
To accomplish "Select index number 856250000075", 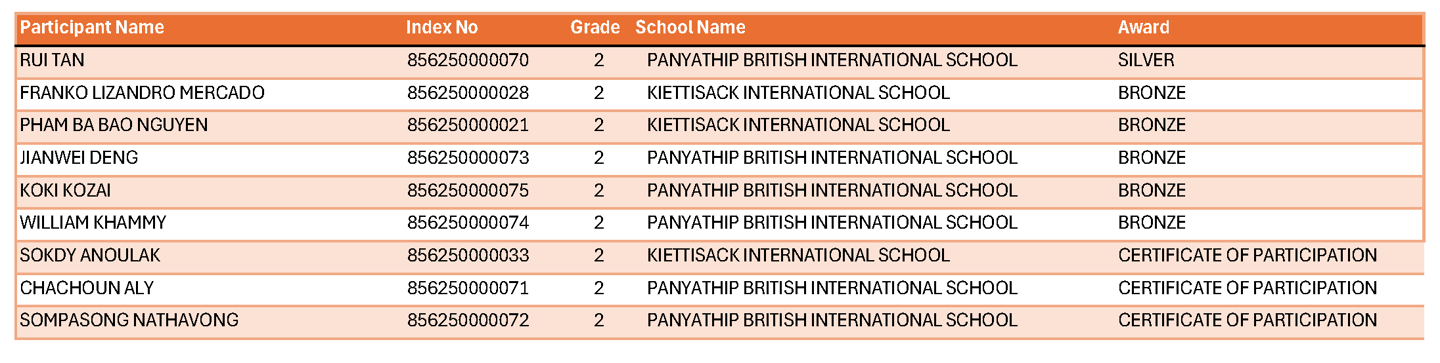I will 468,190.
